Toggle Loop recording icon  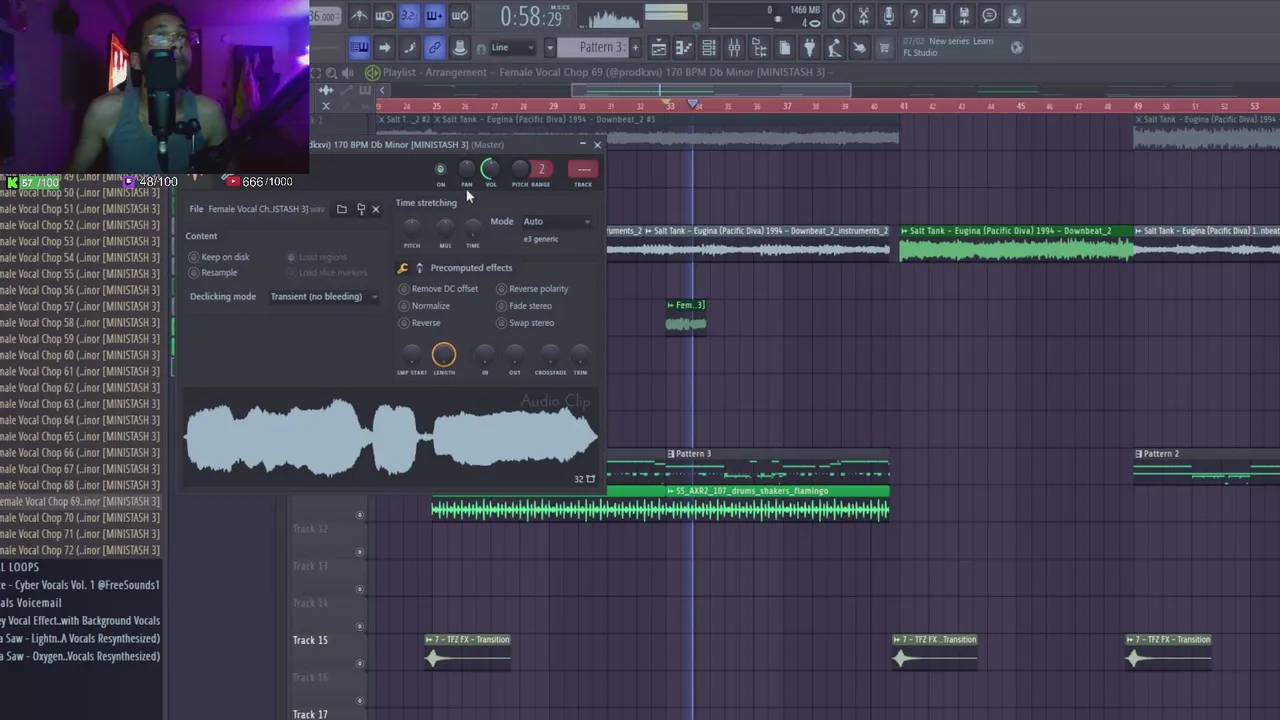tap(459, 16)
